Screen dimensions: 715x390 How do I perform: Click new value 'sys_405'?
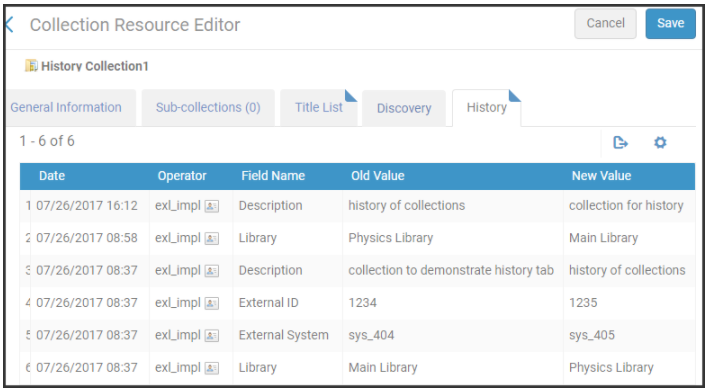[x=591, y=335]
